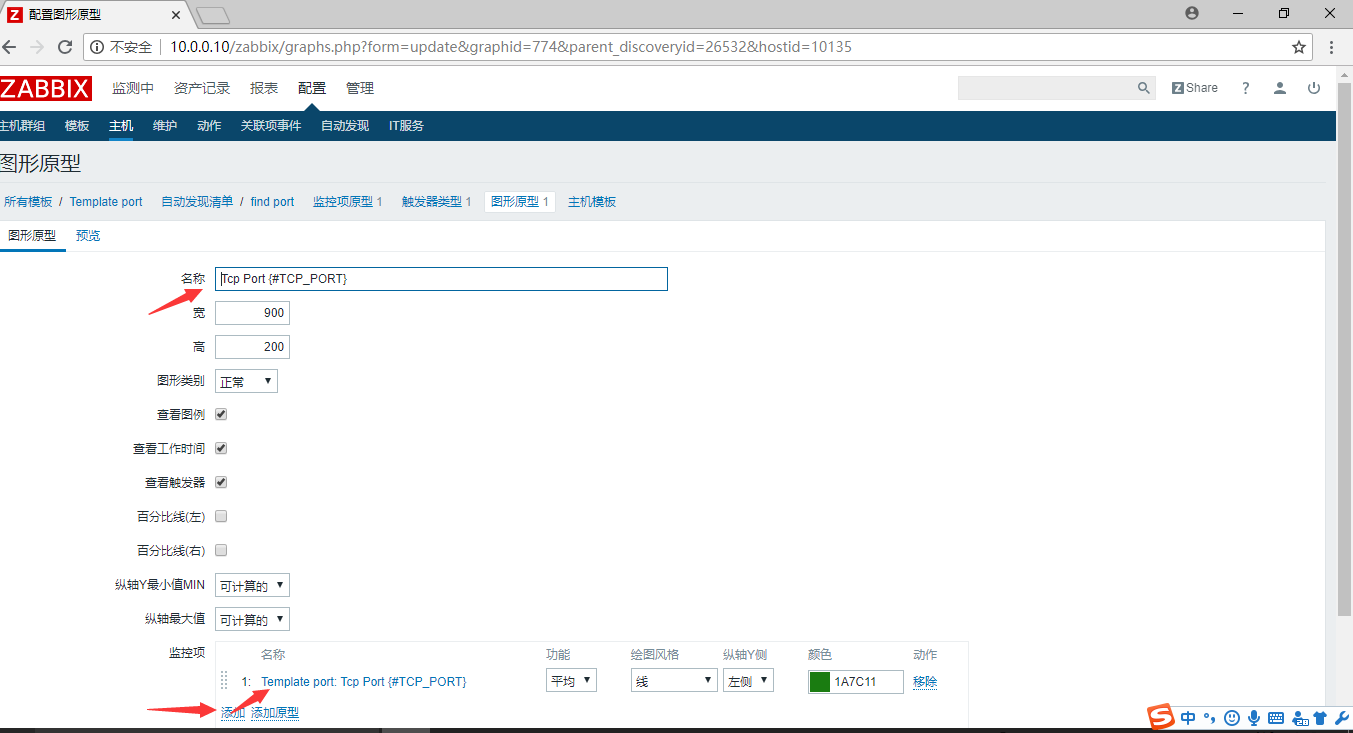1353x733 pixels.
Task: Open Chrome three-dot menu
Action: tap(1332, 47)
